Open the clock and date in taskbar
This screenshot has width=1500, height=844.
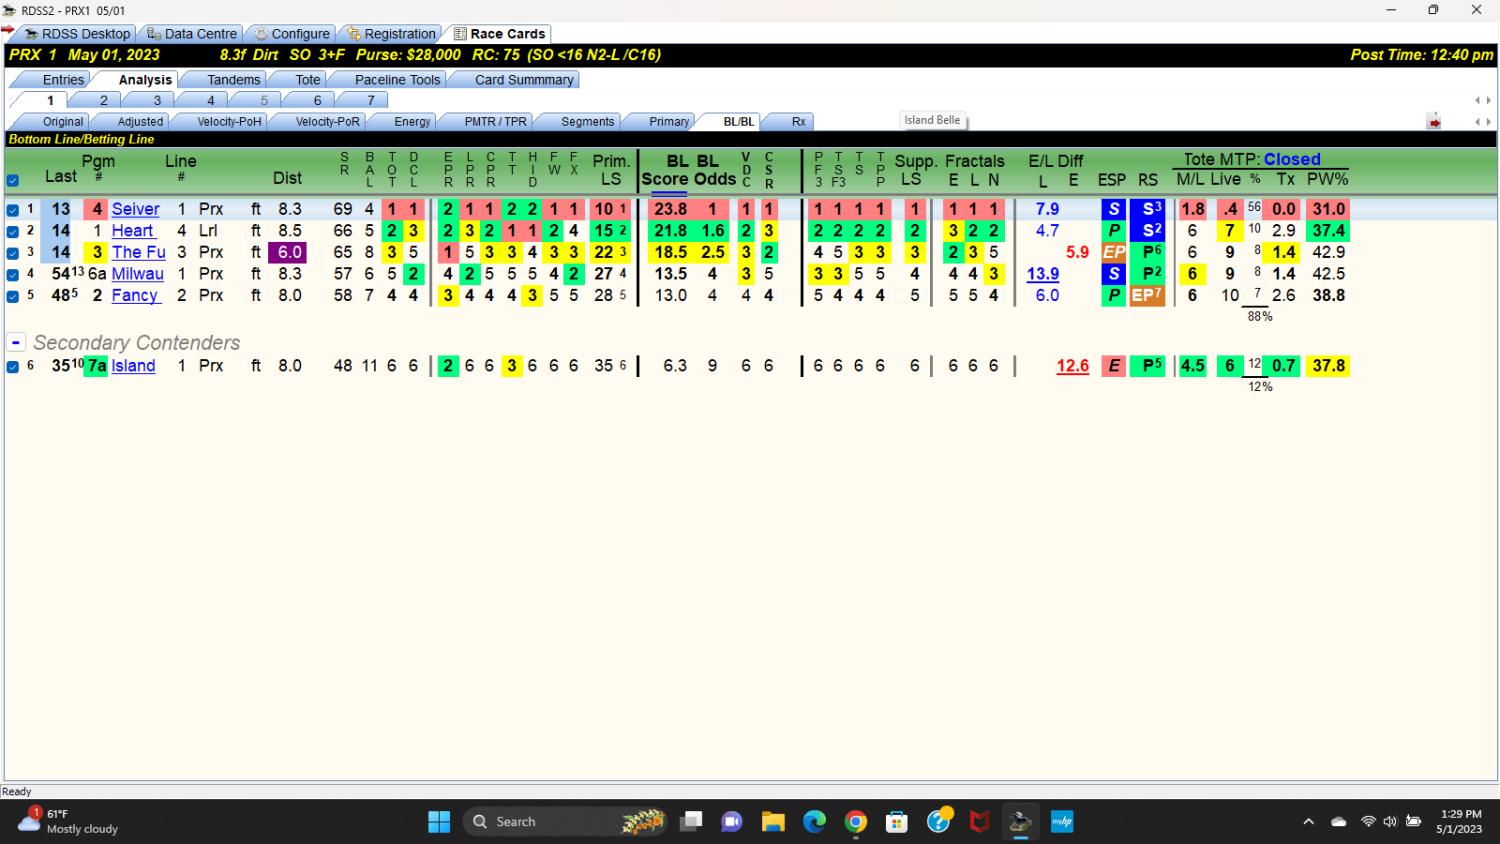(1461, 822)
